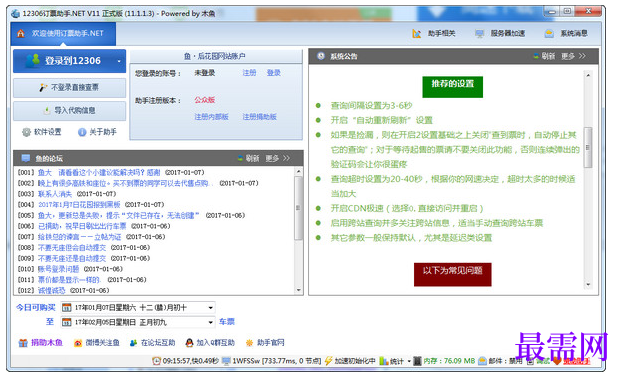Open the 助手相关 toolbar menu
This screenshot has height=378, width=627.
tap(434, 33)
